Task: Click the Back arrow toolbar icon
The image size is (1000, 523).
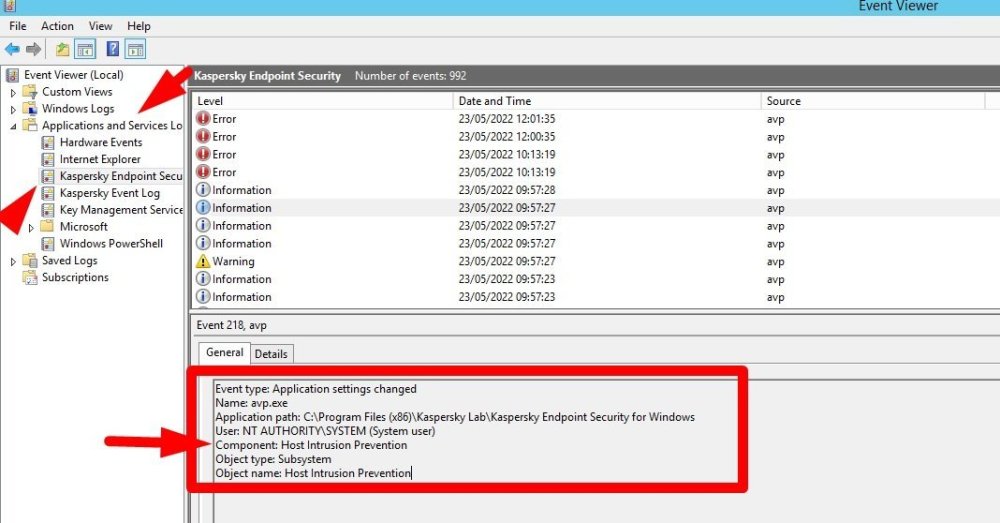Action: pos(12,49)
